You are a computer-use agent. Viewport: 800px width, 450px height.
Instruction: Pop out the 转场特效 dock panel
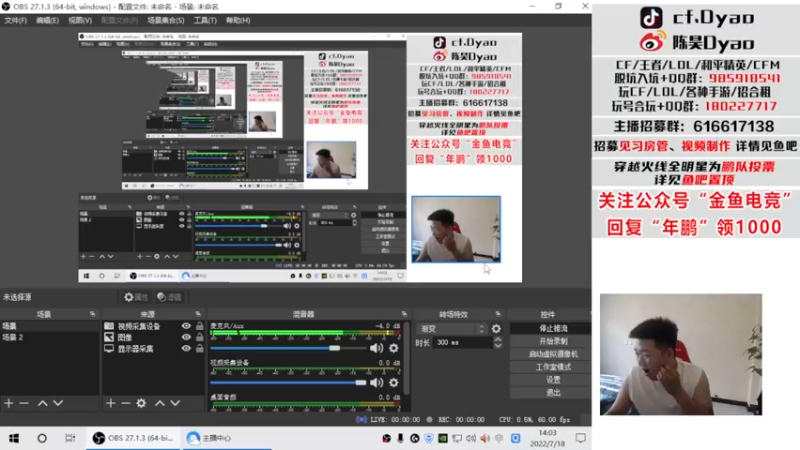click(x=498, y=314)
